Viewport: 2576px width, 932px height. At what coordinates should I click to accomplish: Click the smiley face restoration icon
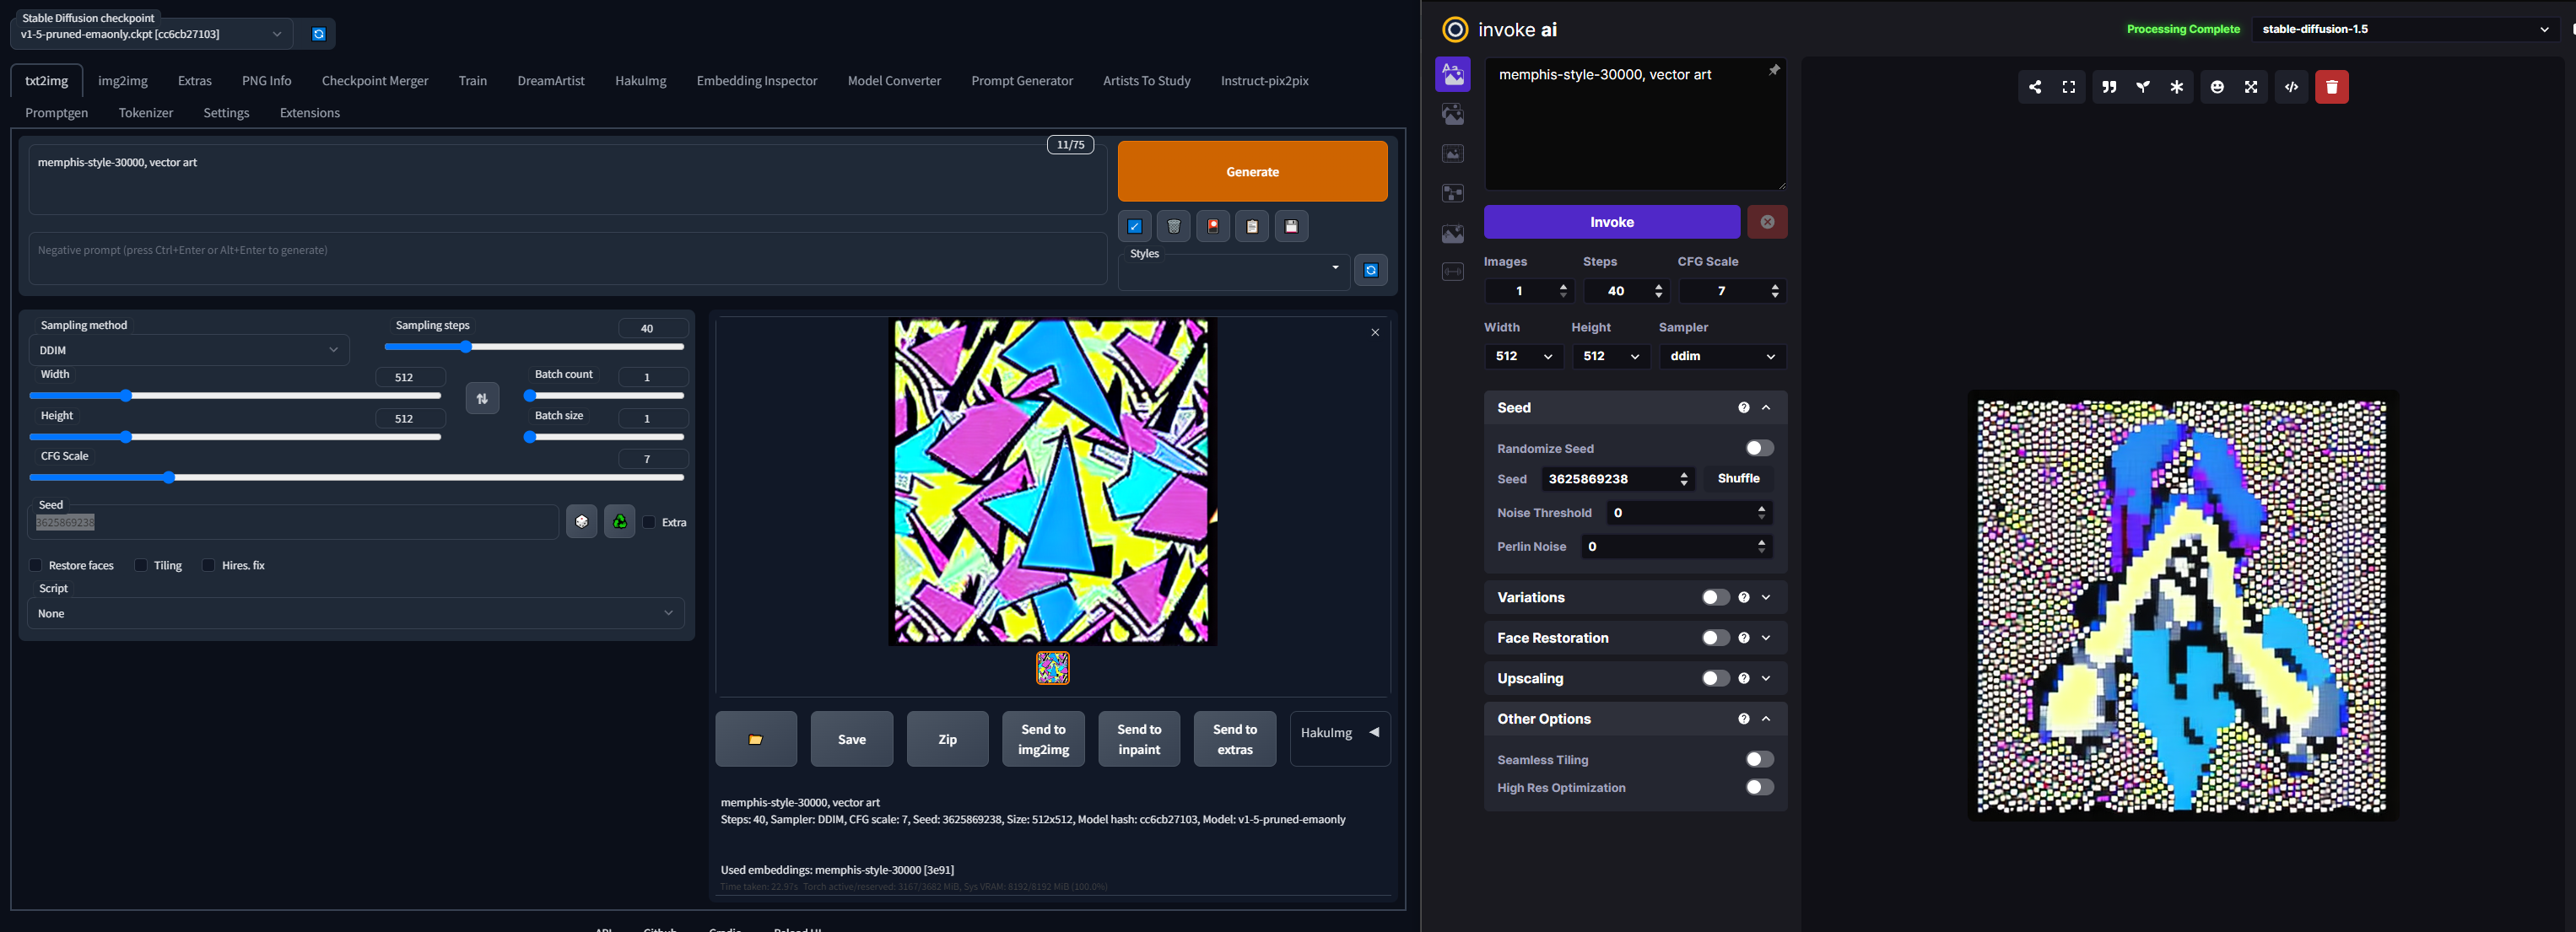click(x=2217, y=87)
